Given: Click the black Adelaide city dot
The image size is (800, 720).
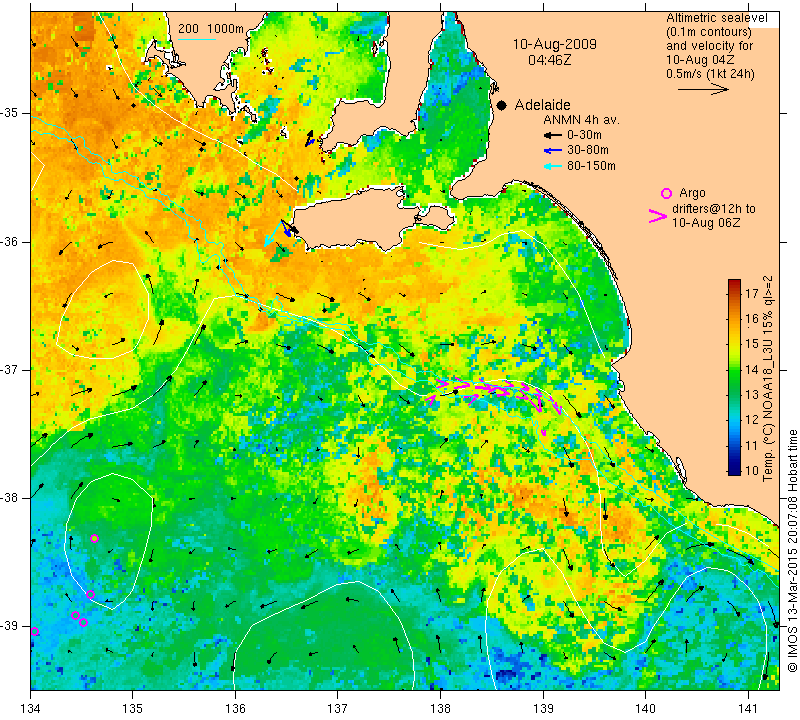Looking at the screenshot, I should tap(502, 105).
